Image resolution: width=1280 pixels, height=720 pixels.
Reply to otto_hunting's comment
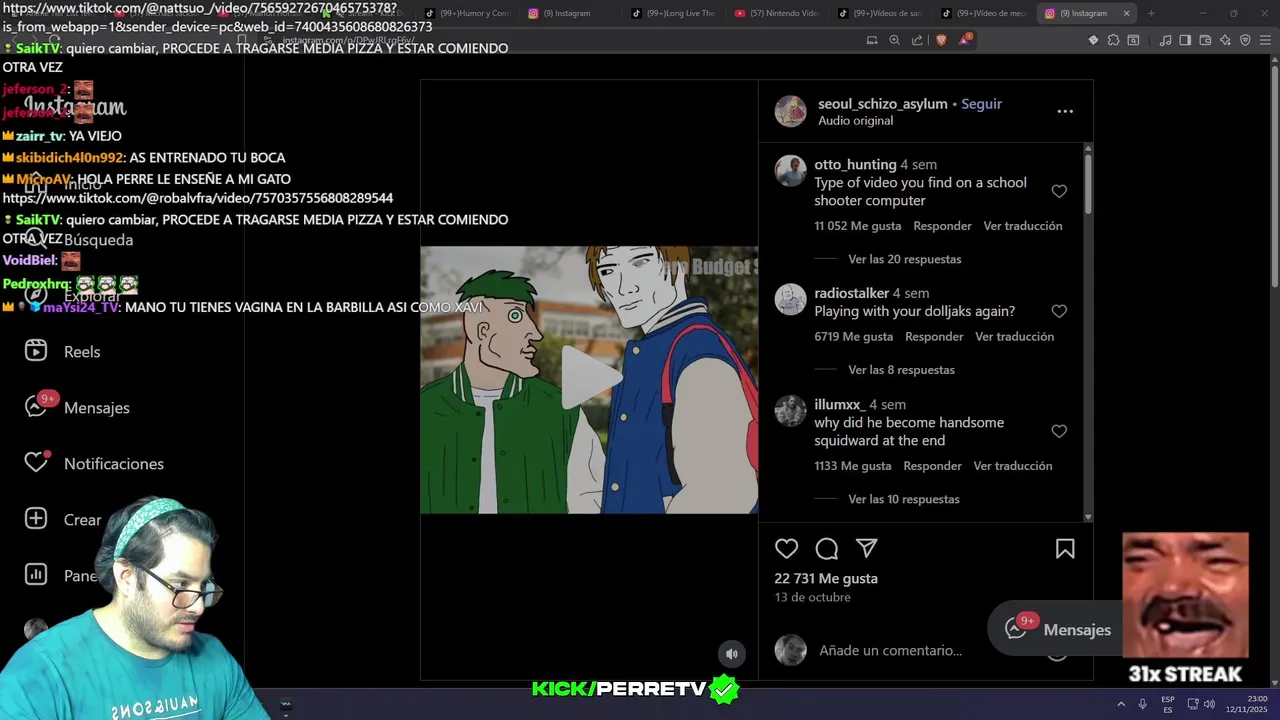pyautogui.click(x=942, y=226)
